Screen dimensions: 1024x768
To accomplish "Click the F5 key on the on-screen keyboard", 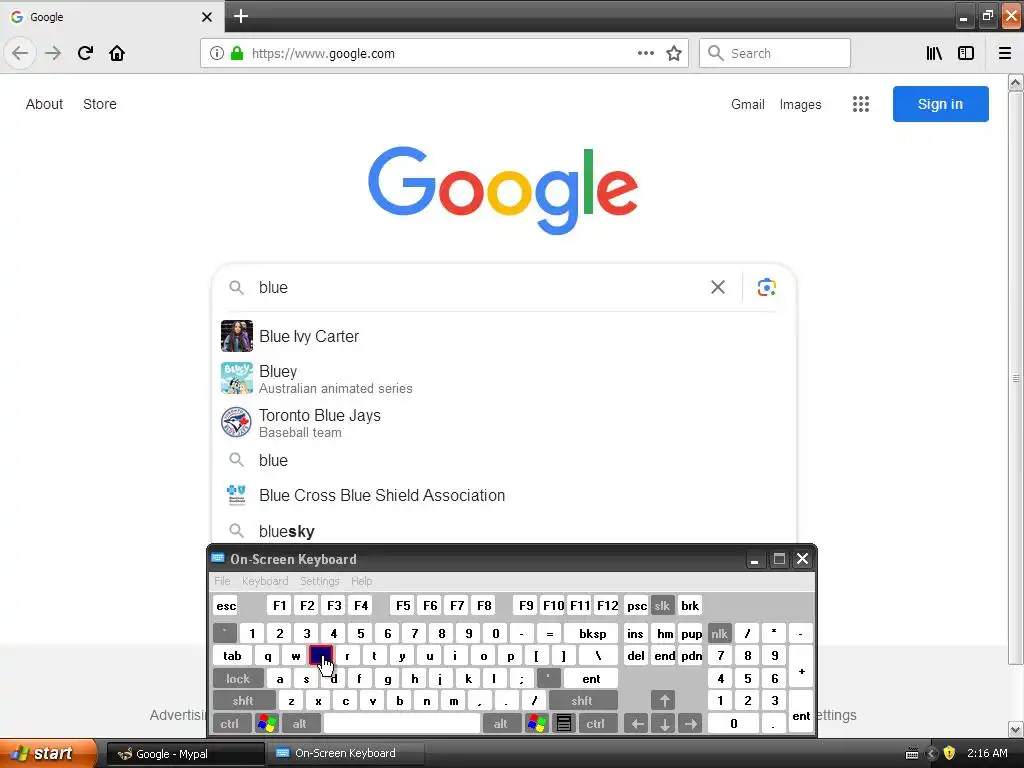I will point(403,605).
